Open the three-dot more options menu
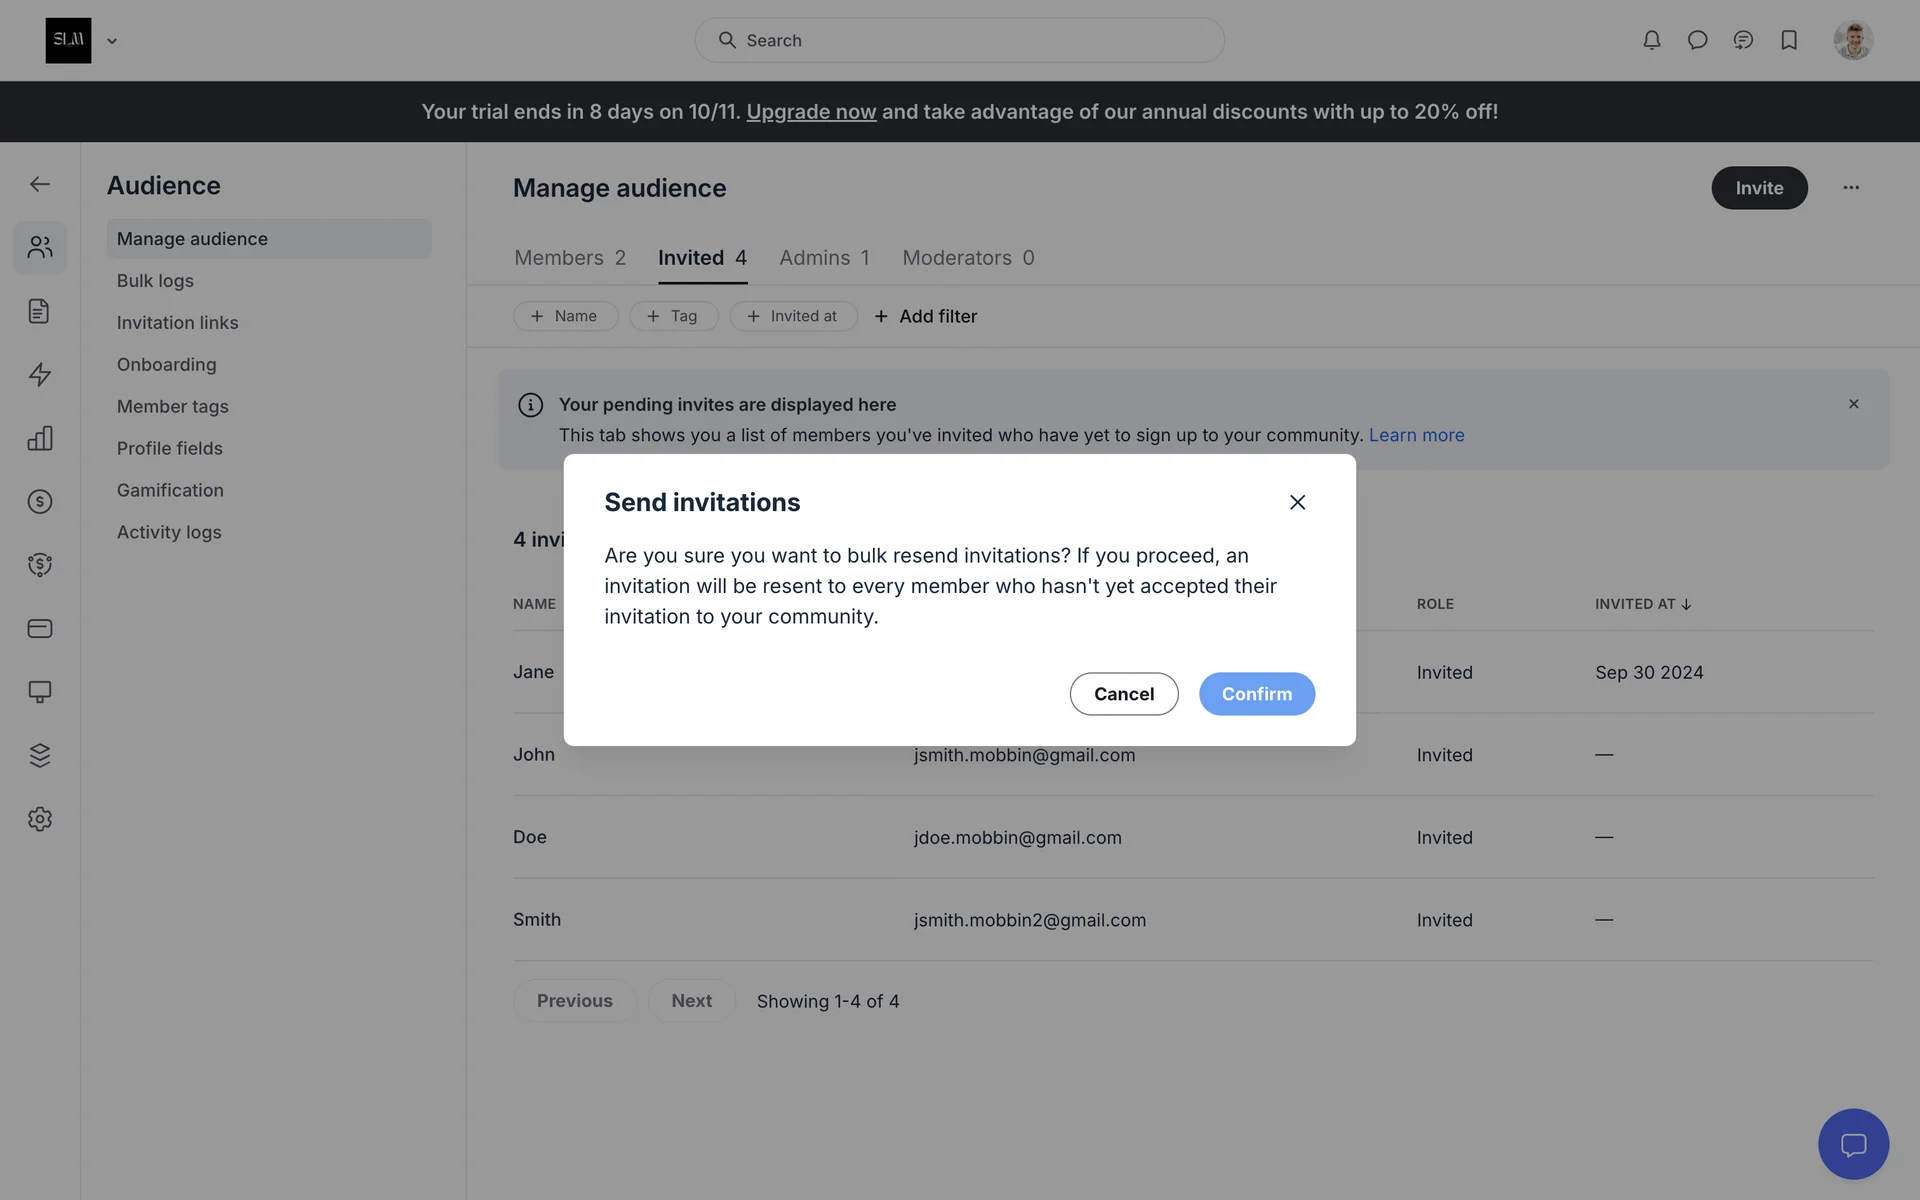The image size is (1920, 1200). pos(1851,187)
